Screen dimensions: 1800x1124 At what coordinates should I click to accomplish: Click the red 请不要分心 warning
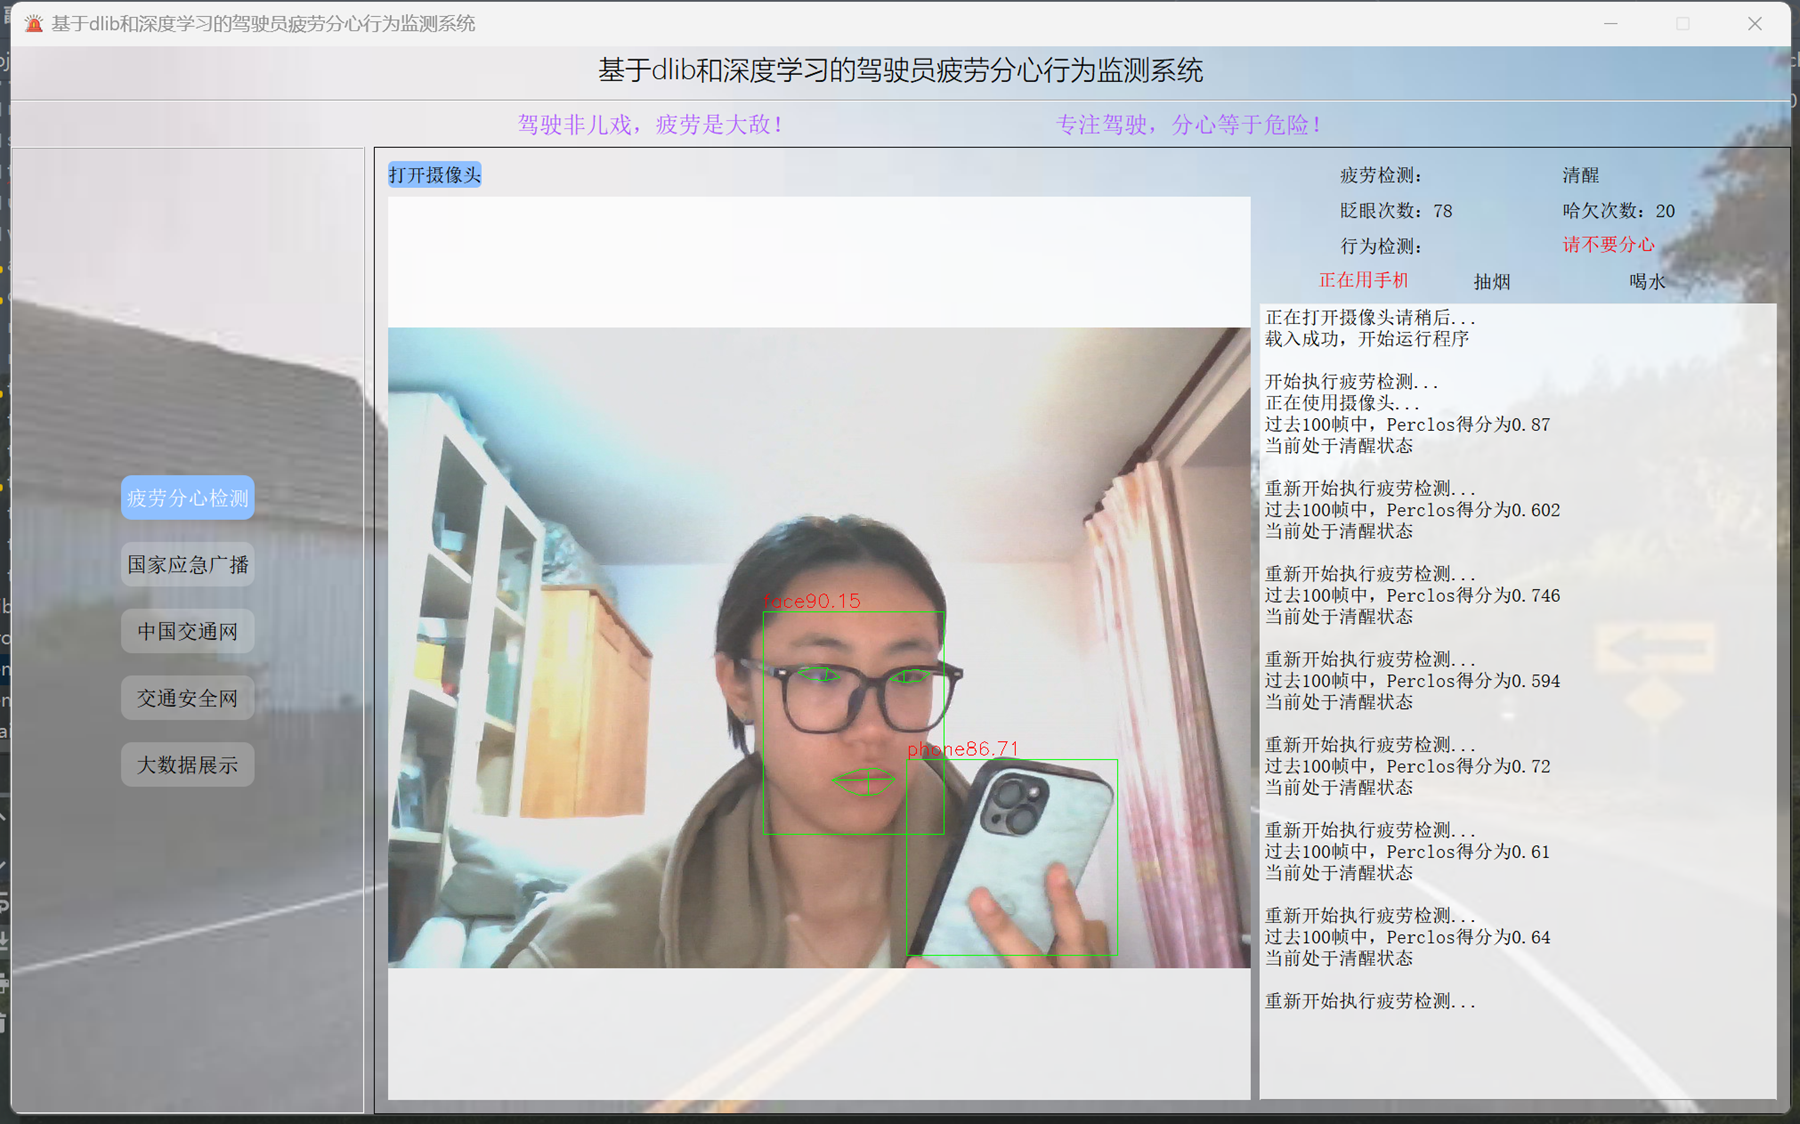point(1608,245)
